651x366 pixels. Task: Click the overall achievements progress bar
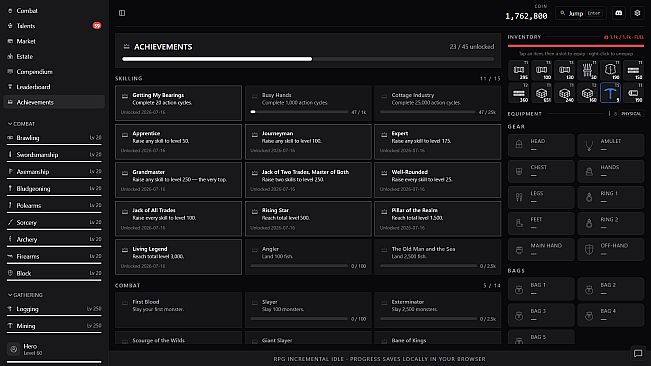pos(308,59)
